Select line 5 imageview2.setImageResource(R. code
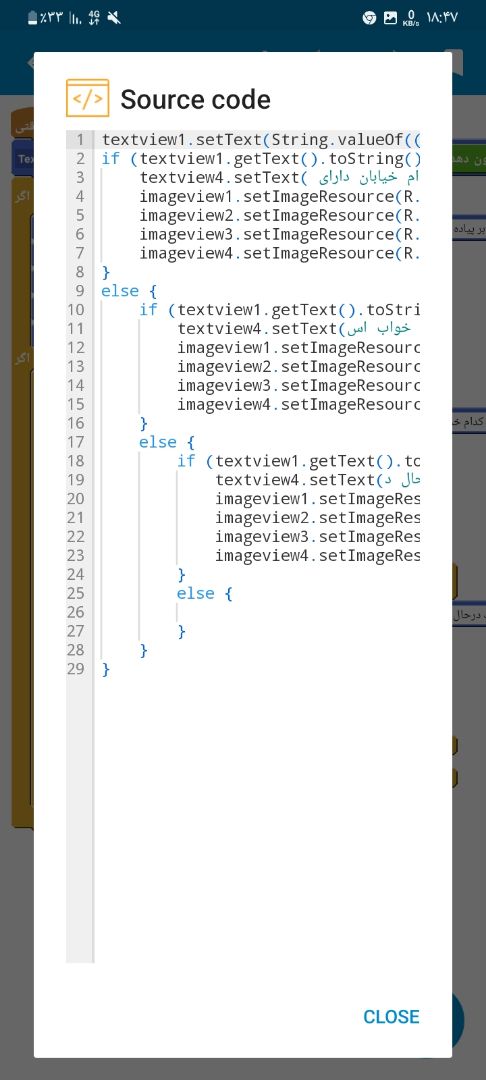Viewport: 486px width, 1080px height. 279,215
